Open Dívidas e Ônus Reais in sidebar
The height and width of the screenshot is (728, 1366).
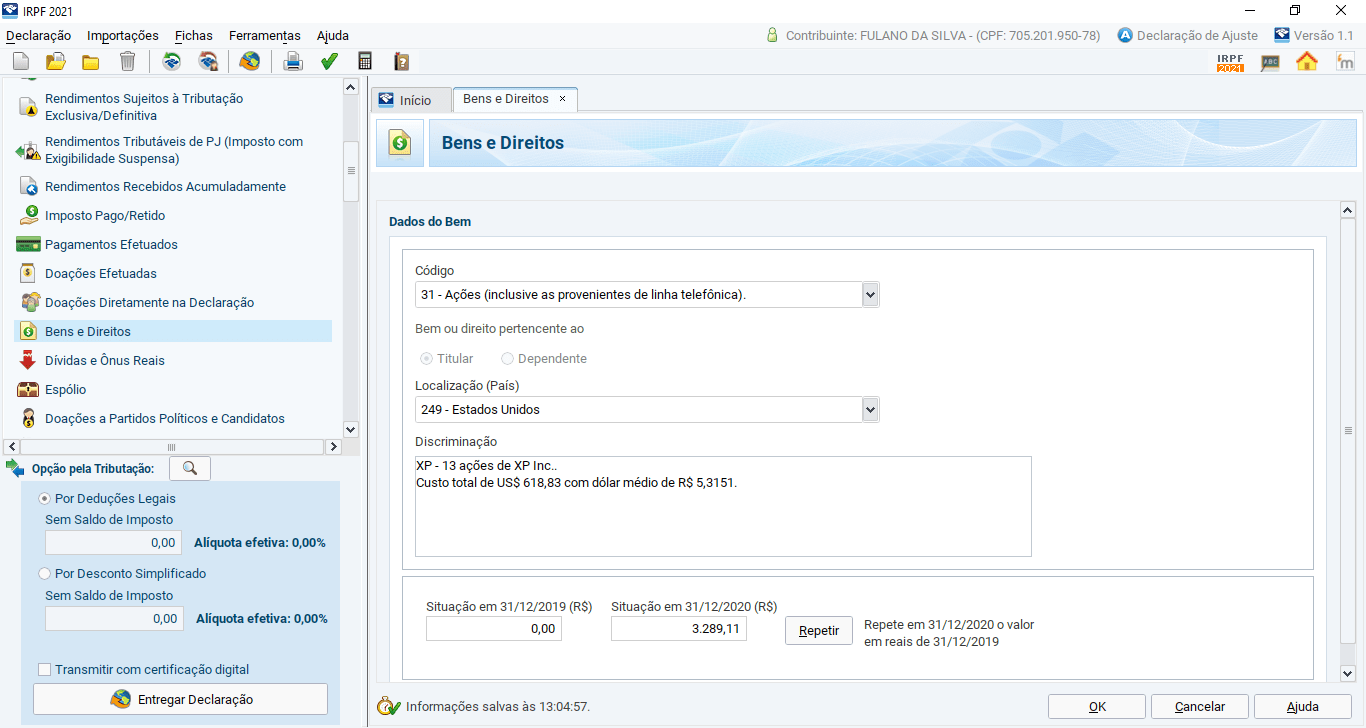click(104, 360)
